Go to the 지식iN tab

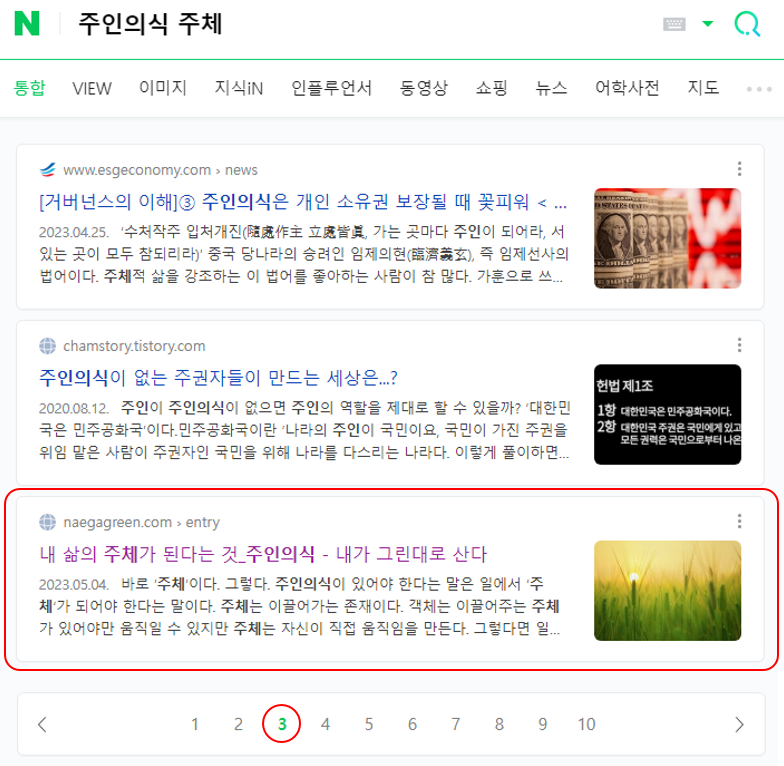tap(238, 88)
